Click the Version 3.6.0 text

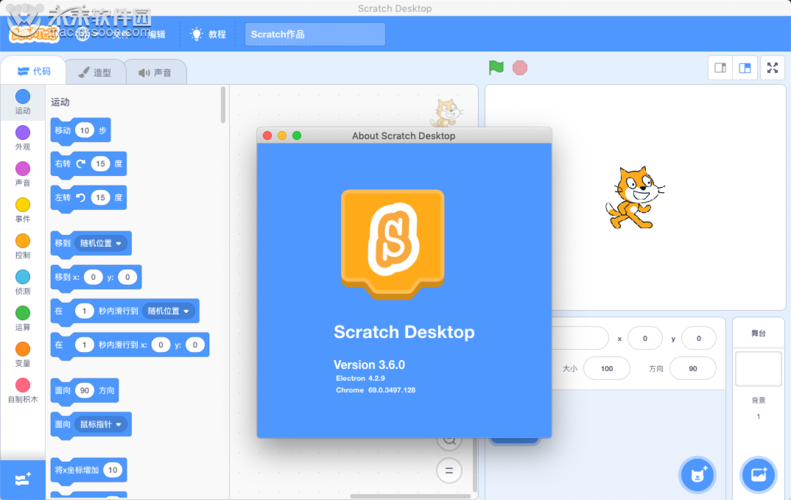tap(369, 365)
